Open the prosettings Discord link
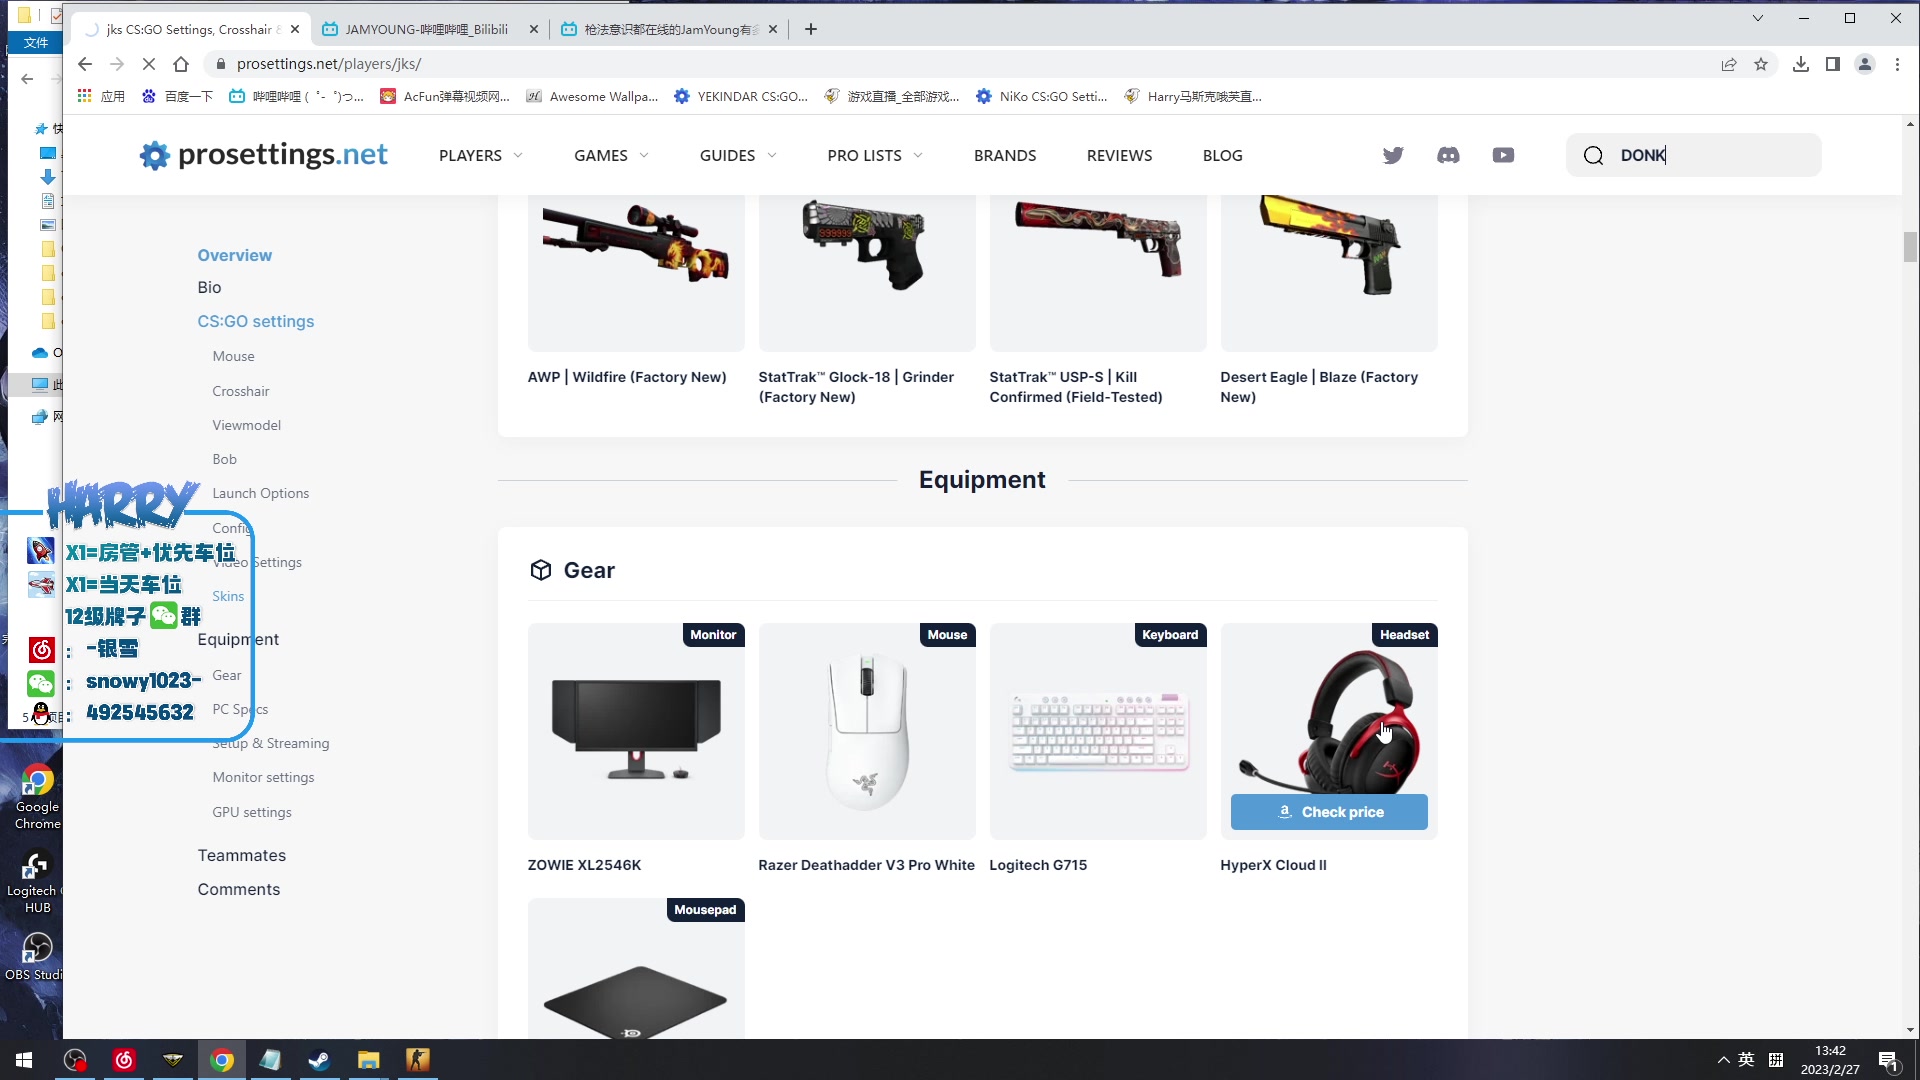Viewport: 1920px width, 1080px height. (1448, 155)
